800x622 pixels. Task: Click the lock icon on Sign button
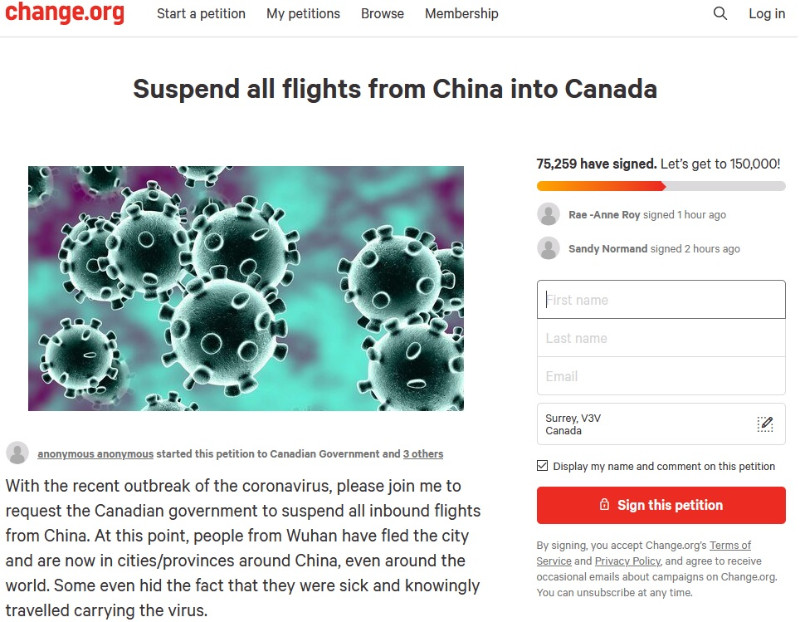604,505
